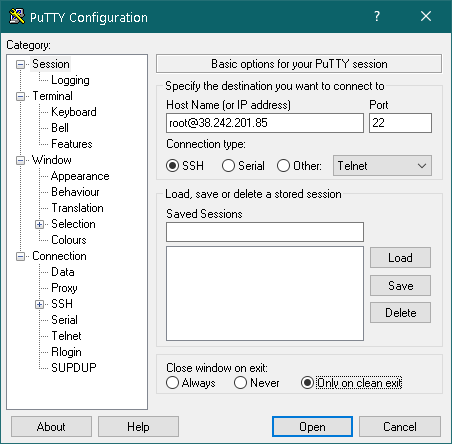This screenshot has width=452, height=444.
Task: Open the Serial category in tree
Action: (x=64, y=320)
